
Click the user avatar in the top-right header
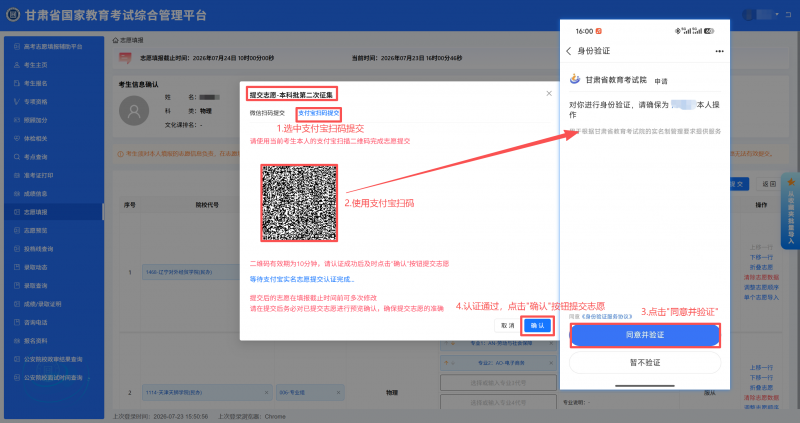tap(749, 15)
